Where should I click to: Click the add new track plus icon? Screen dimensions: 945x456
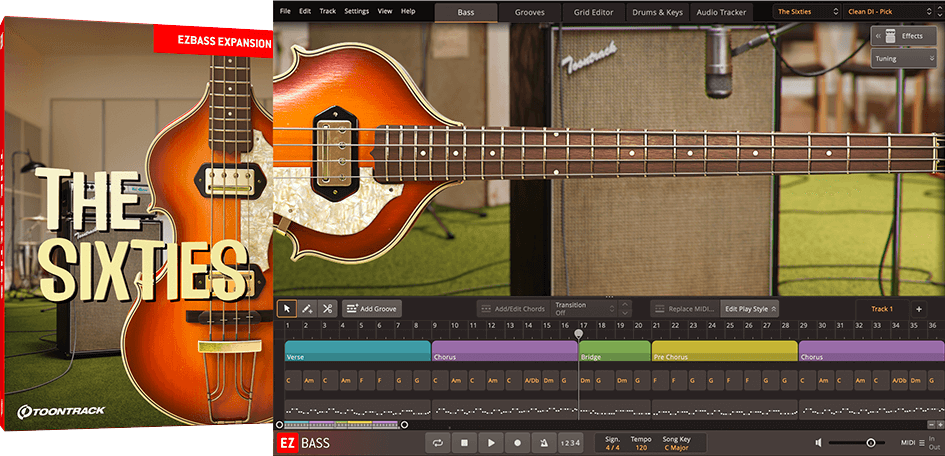click(x=919, y=309)
